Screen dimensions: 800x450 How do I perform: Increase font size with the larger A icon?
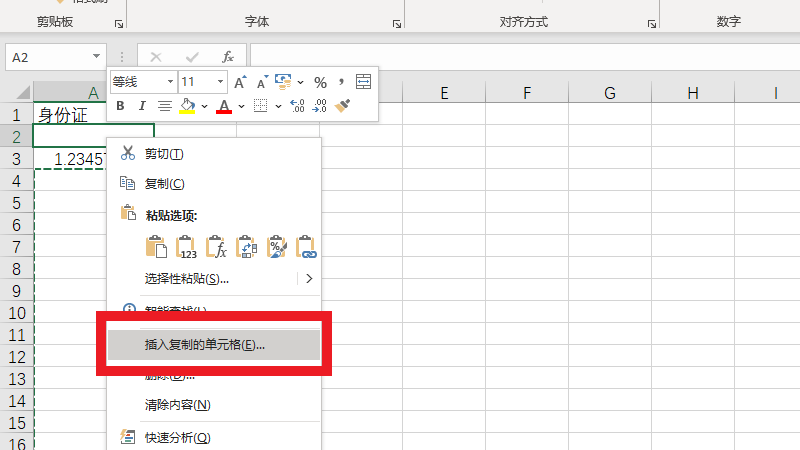tap(241, 82)
